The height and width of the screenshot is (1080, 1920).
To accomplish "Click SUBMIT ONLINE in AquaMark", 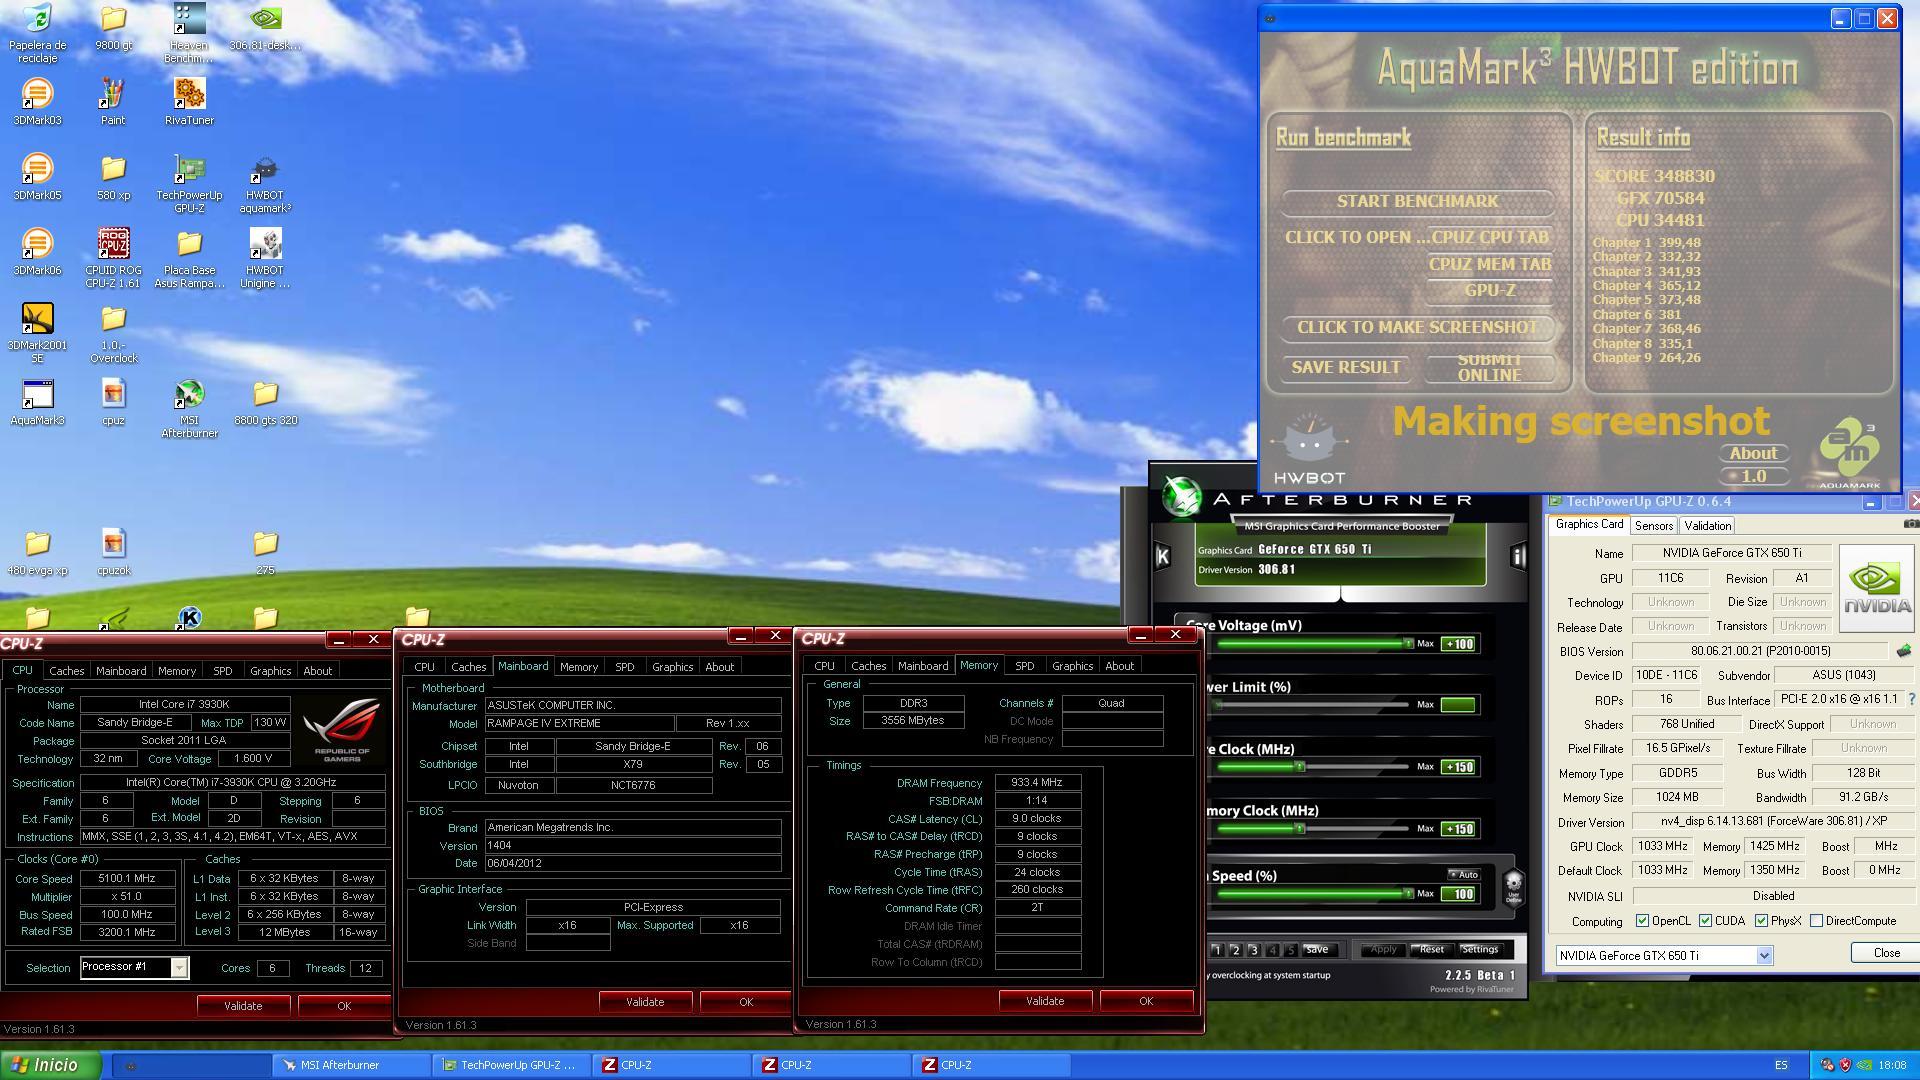I will coord(1489,368).
